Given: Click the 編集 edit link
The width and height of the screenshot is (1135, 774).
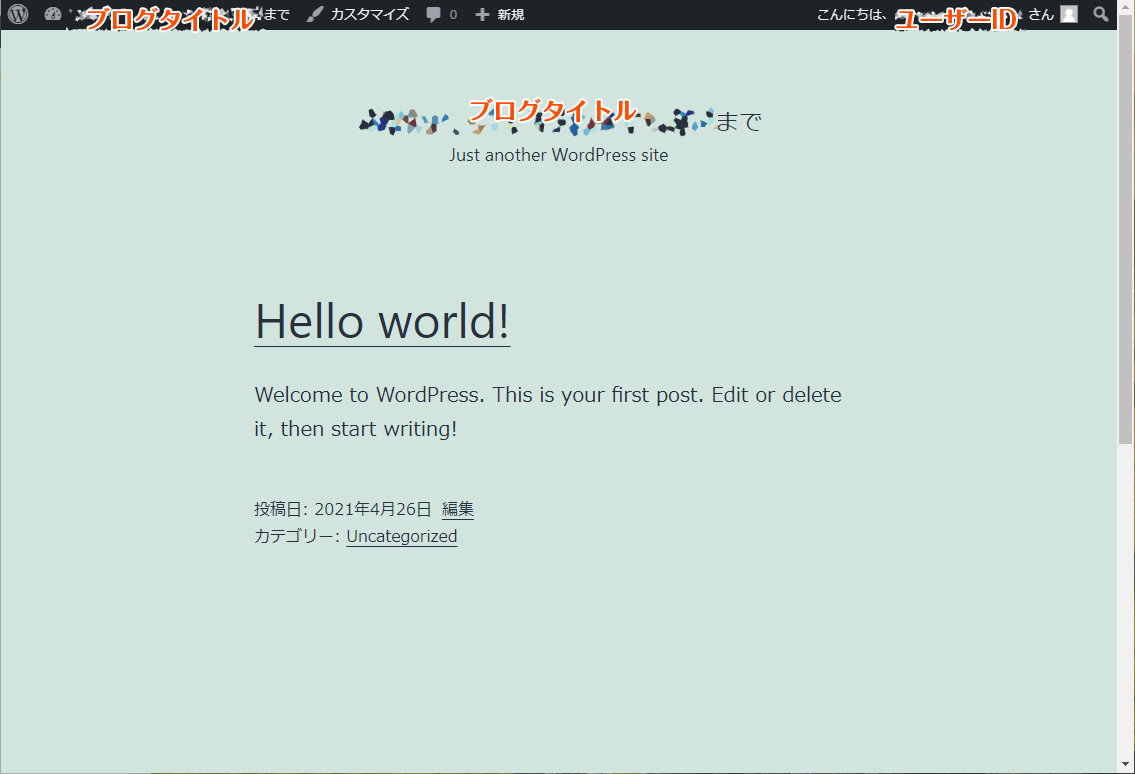Looking at the screenshot, I should click(x=458, y=509).
